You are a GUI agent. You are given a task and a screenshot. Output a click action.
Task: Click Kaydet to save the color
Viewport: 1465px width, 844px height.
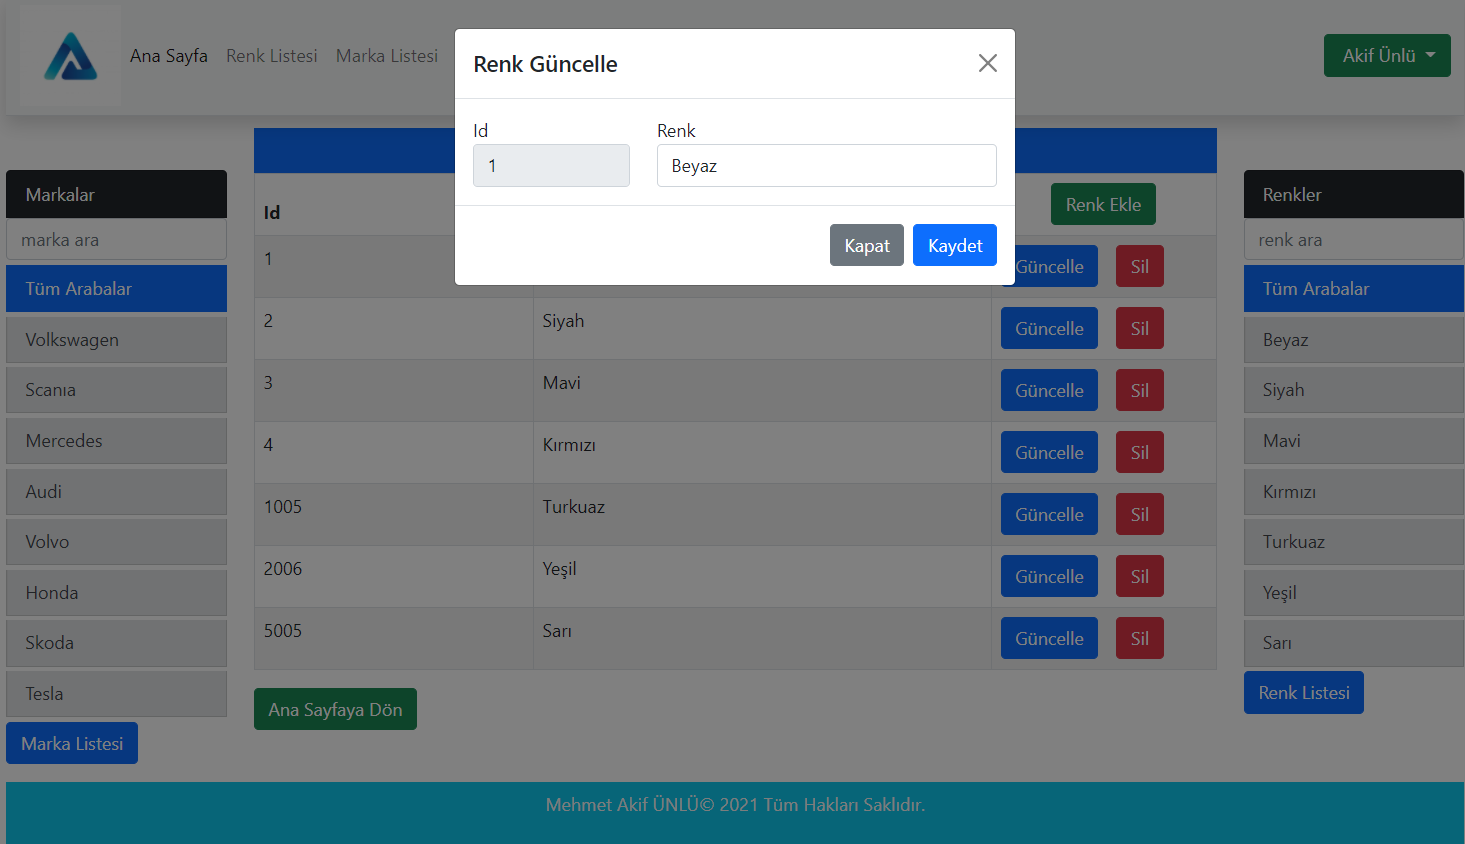(x=955, y=245)
